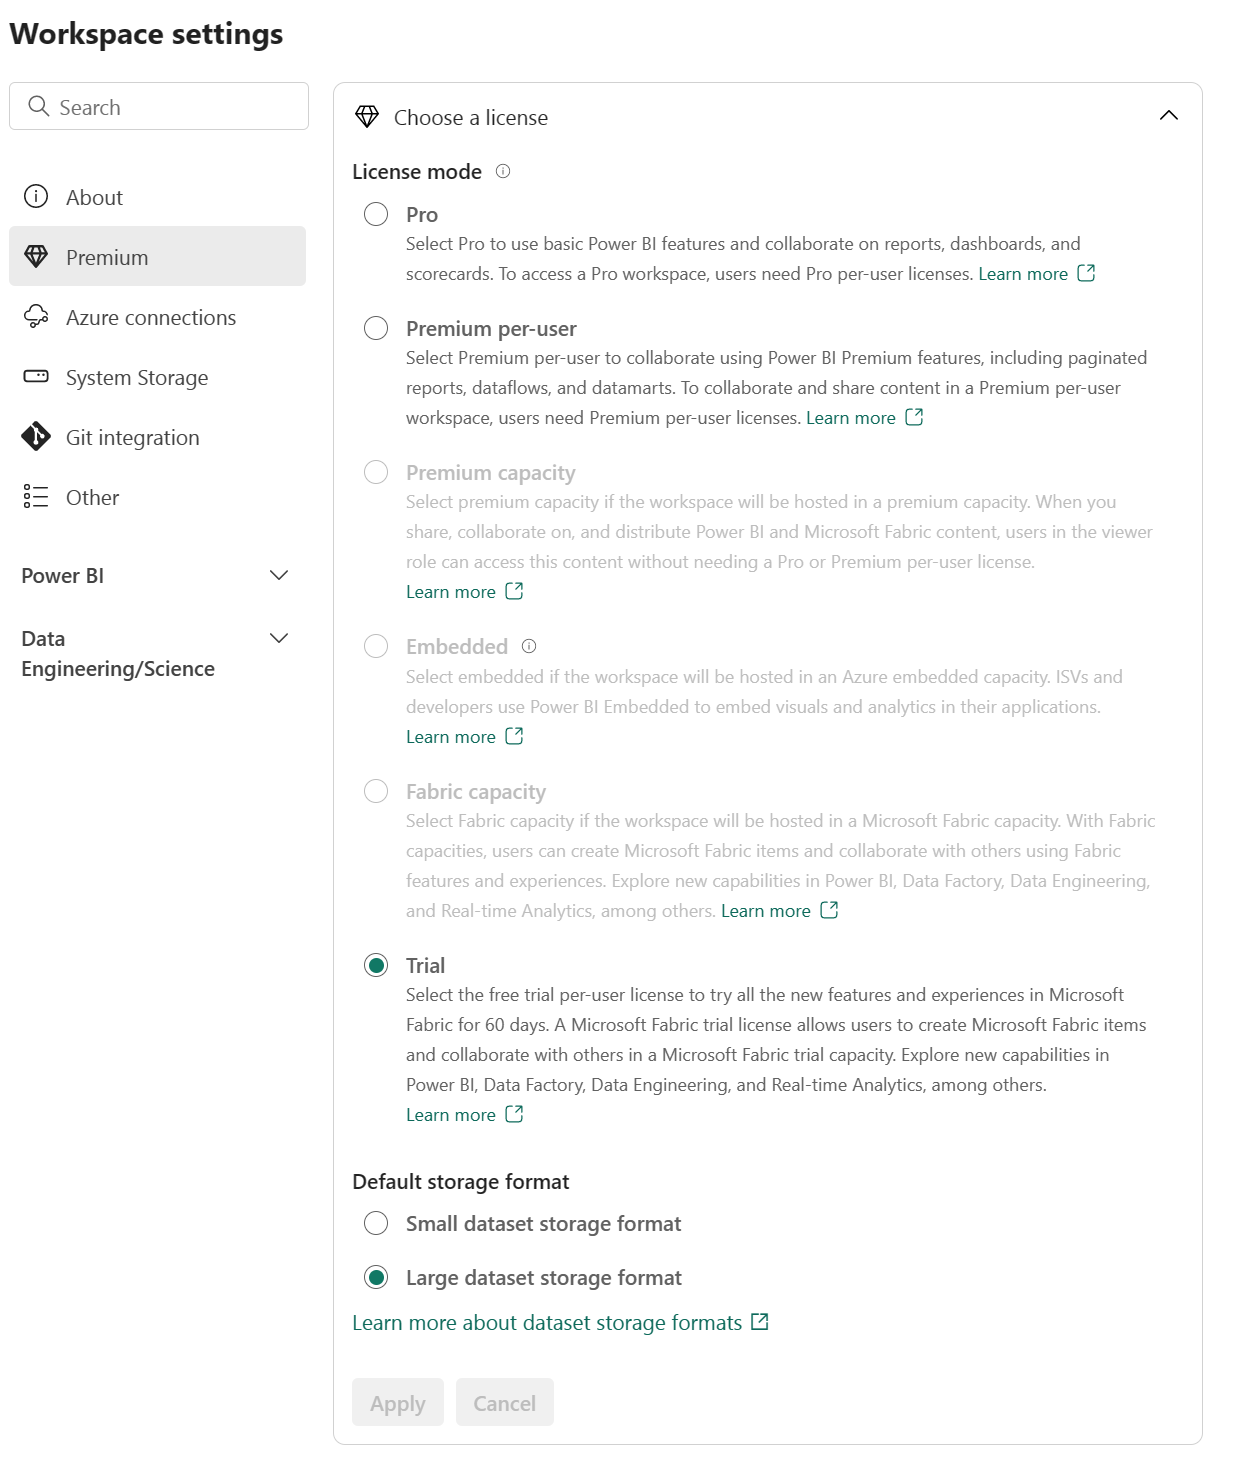Open Learn more link under Trial
1235x1461 pixels.
(x=451, y=1115)
